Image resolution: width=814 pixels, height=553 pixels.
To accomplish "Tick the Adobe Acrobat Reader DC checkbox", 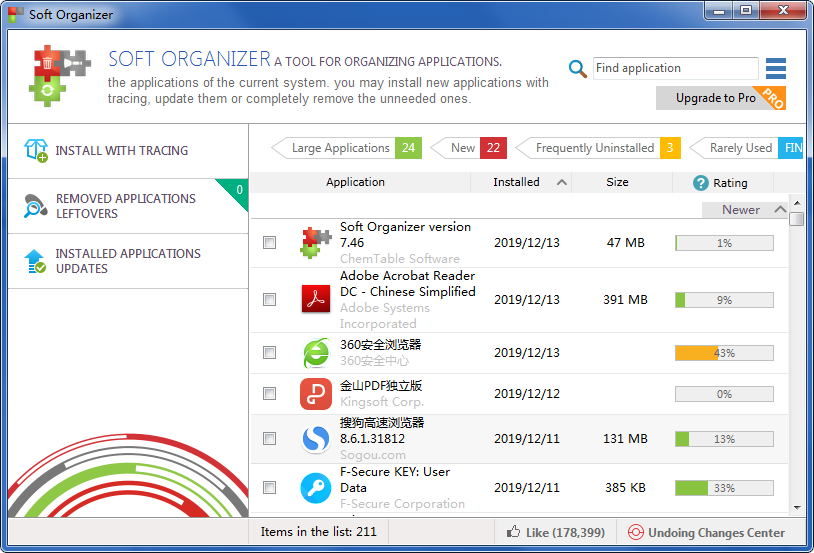I will click(269, 300).
